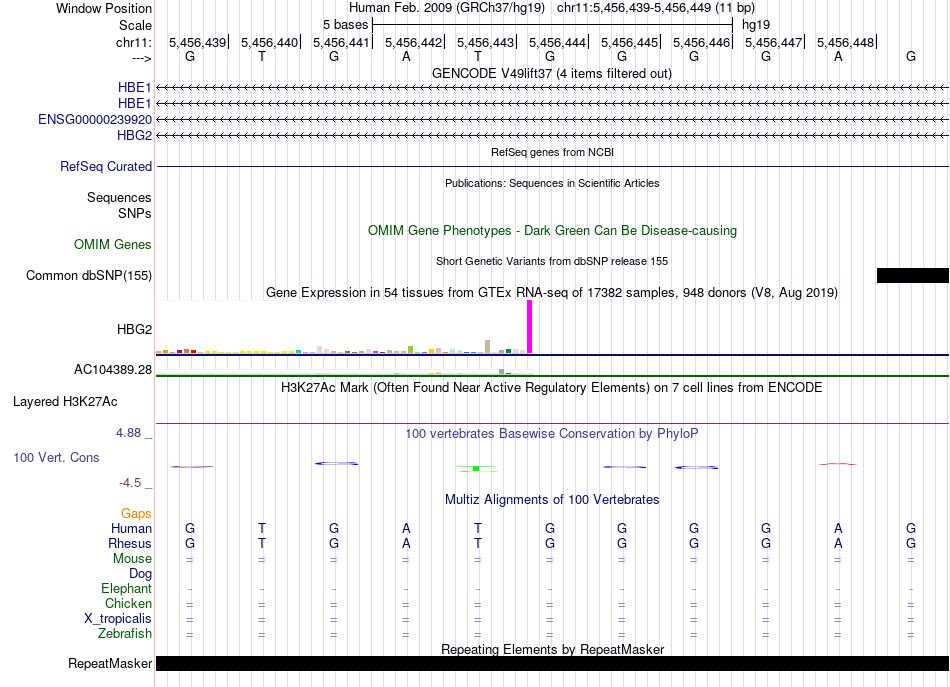Click position label 5,456,443
This screenshot has width=950, height=687.
point(485,42)
